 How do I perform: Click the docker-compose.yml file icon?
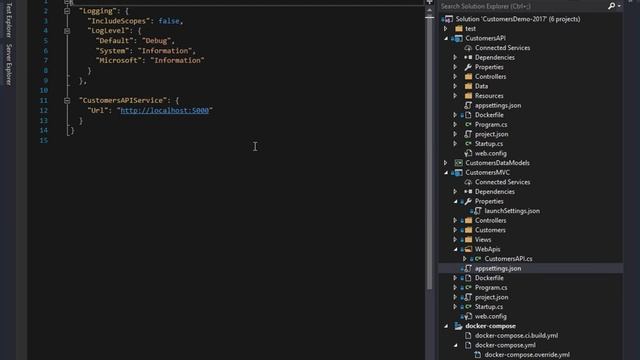[468, 345]
